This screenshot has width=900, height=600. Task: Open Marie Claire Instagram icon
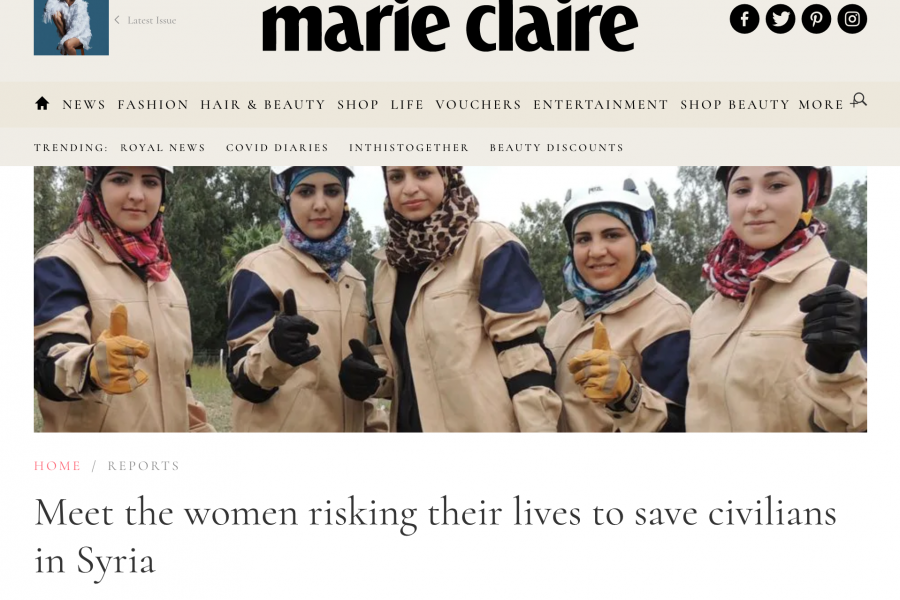(852, 19)
